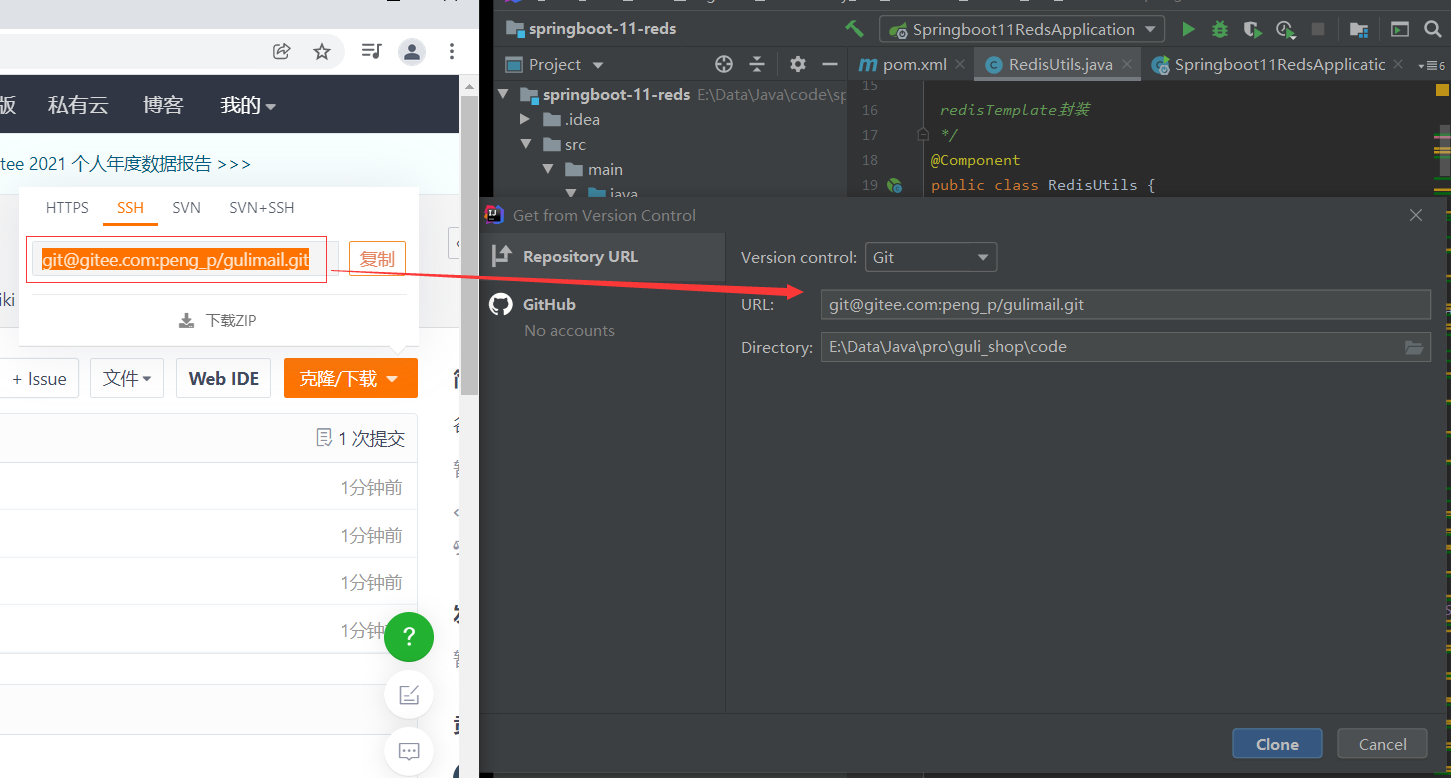Open the 文件 dropdown button
The image size is (1451, 778).
click(127, 378)
